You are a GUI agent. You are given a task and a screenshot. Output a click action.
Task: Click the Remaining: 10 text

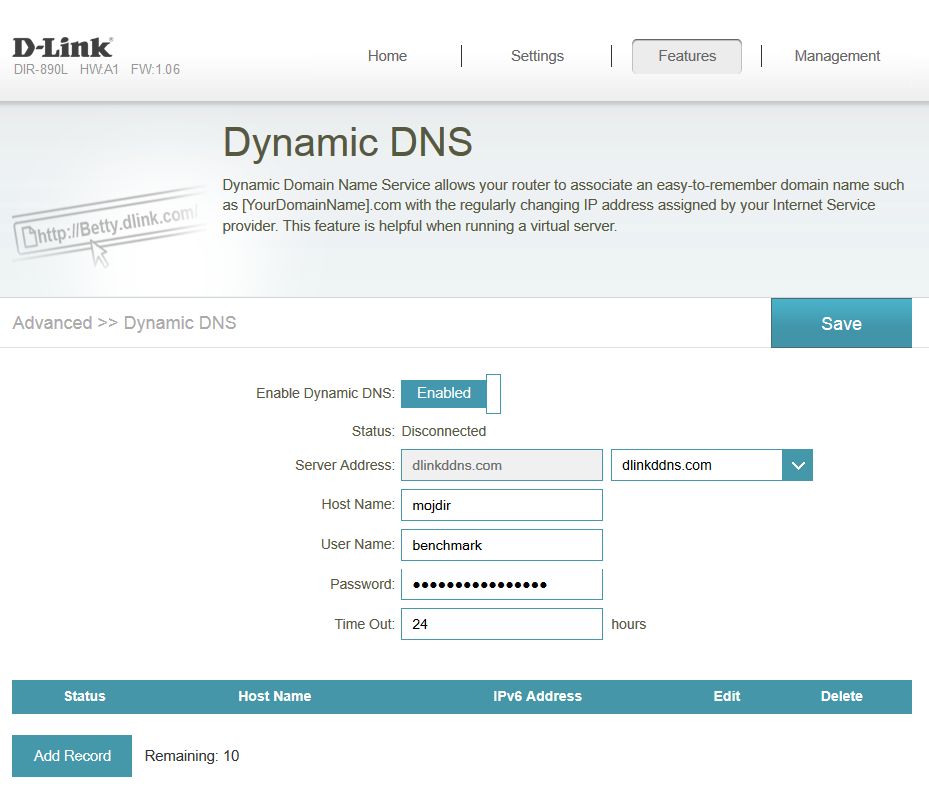(192, 756)
